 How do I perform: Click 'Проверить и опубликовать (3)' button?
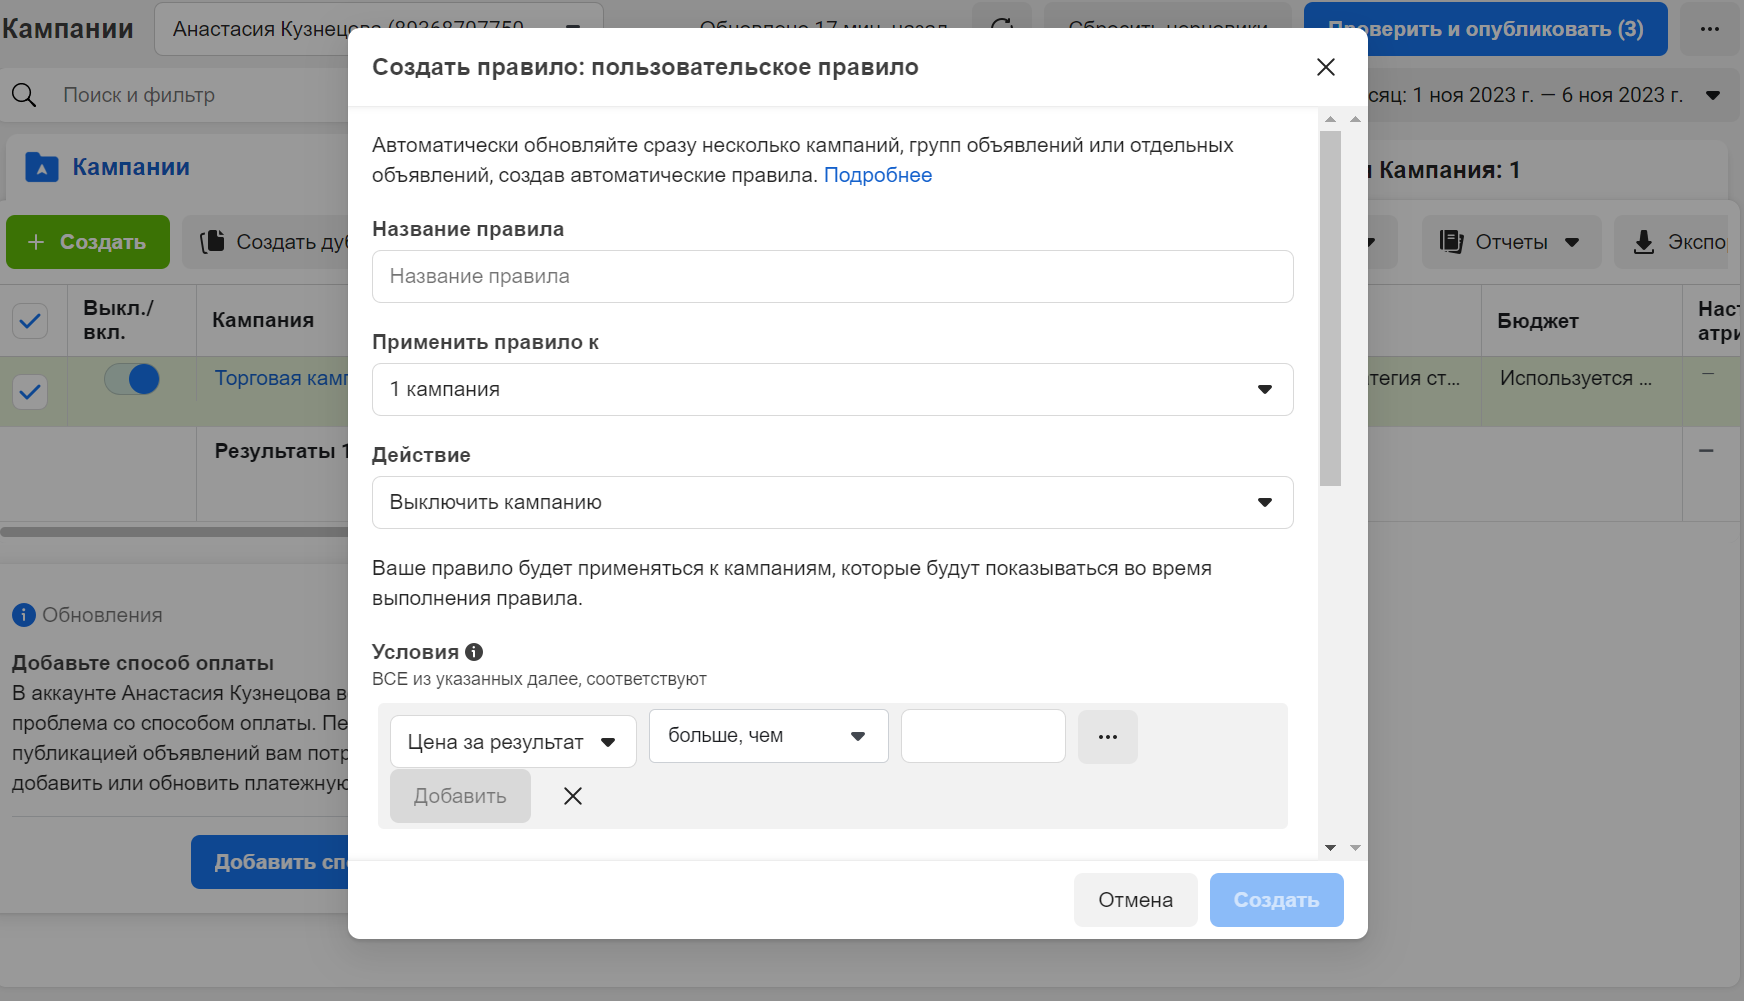[x=1485, y=29]
